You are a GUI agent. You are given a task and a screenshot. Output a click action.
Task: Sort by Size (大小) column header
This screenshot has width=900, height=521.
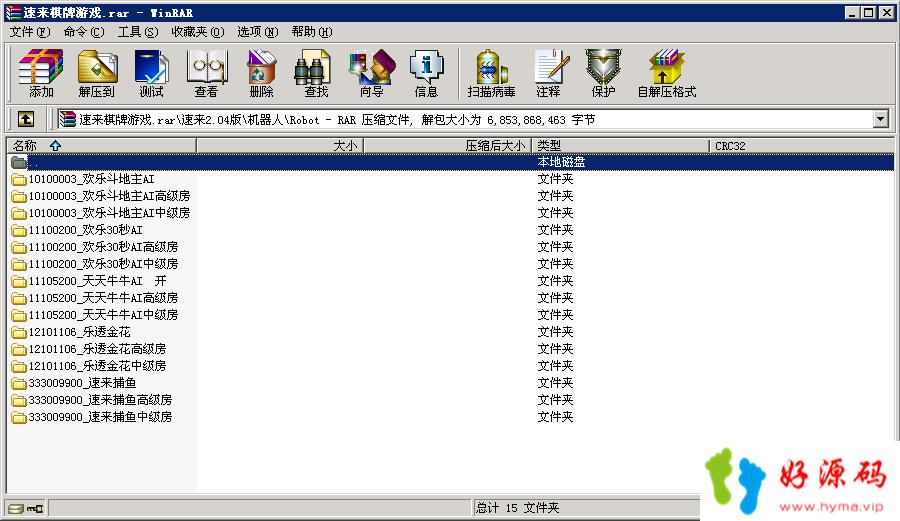(x=280, y=146)
